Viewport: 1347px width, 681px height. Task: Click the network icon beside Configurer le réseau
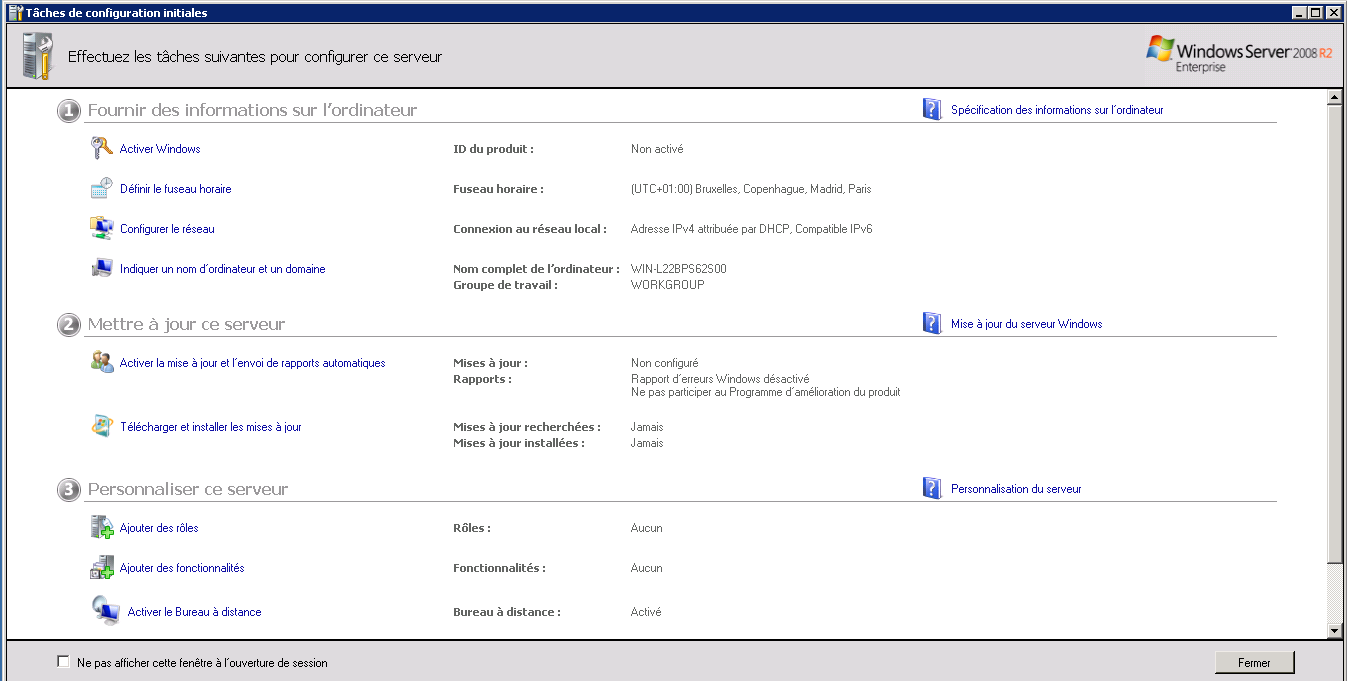[x=102, y=228]
